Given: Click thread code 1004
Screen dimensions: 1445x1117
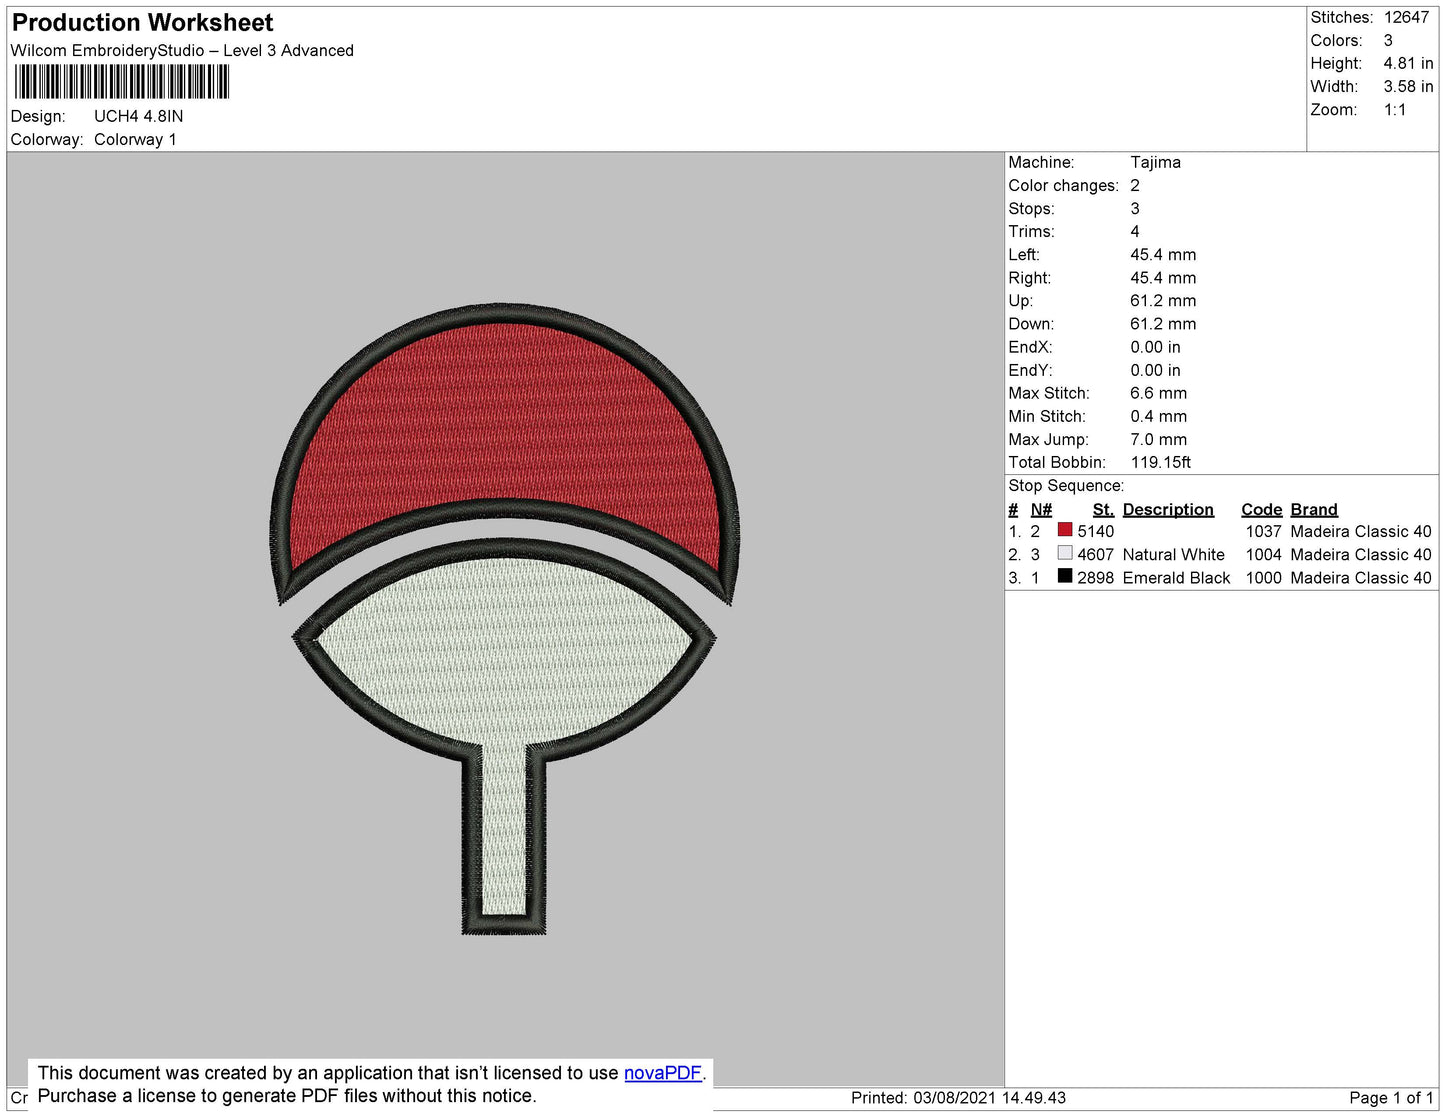Looking at the screenshot, I should (x=1263, y=554).
